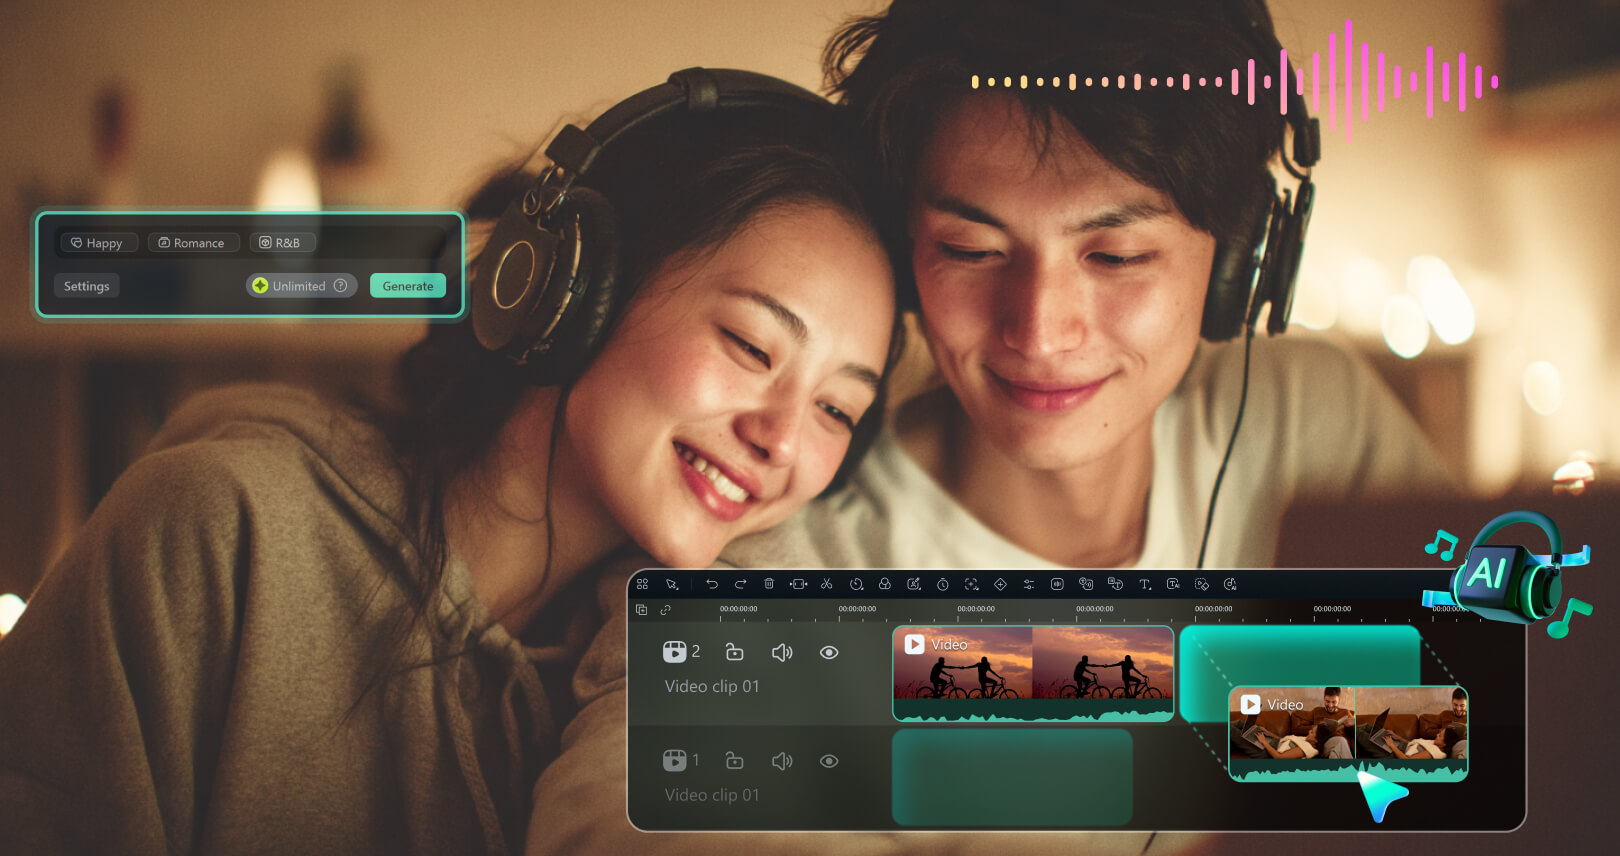
Task: Click the Generate button
Action: [x=408, y=286]
